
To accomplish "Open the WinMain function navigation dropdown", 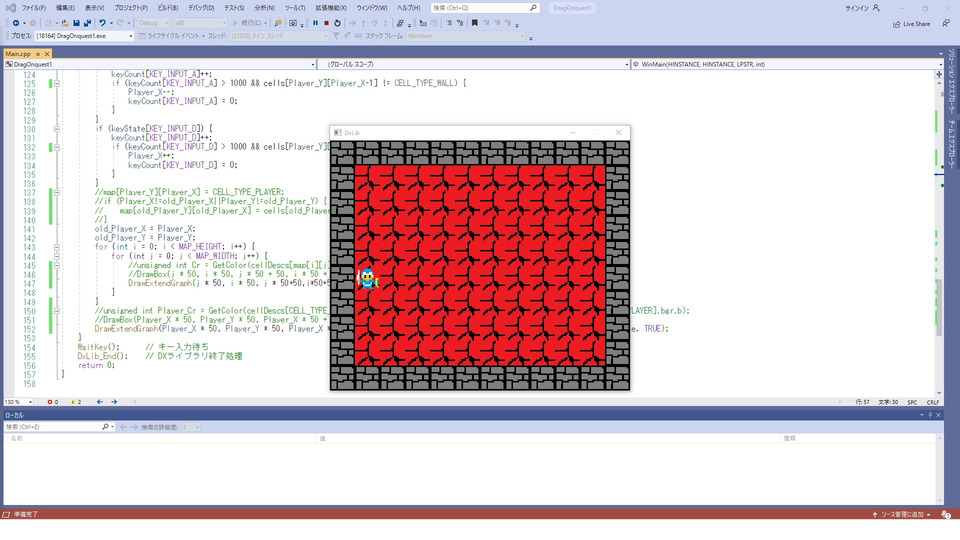I will [x=787, y=64].
